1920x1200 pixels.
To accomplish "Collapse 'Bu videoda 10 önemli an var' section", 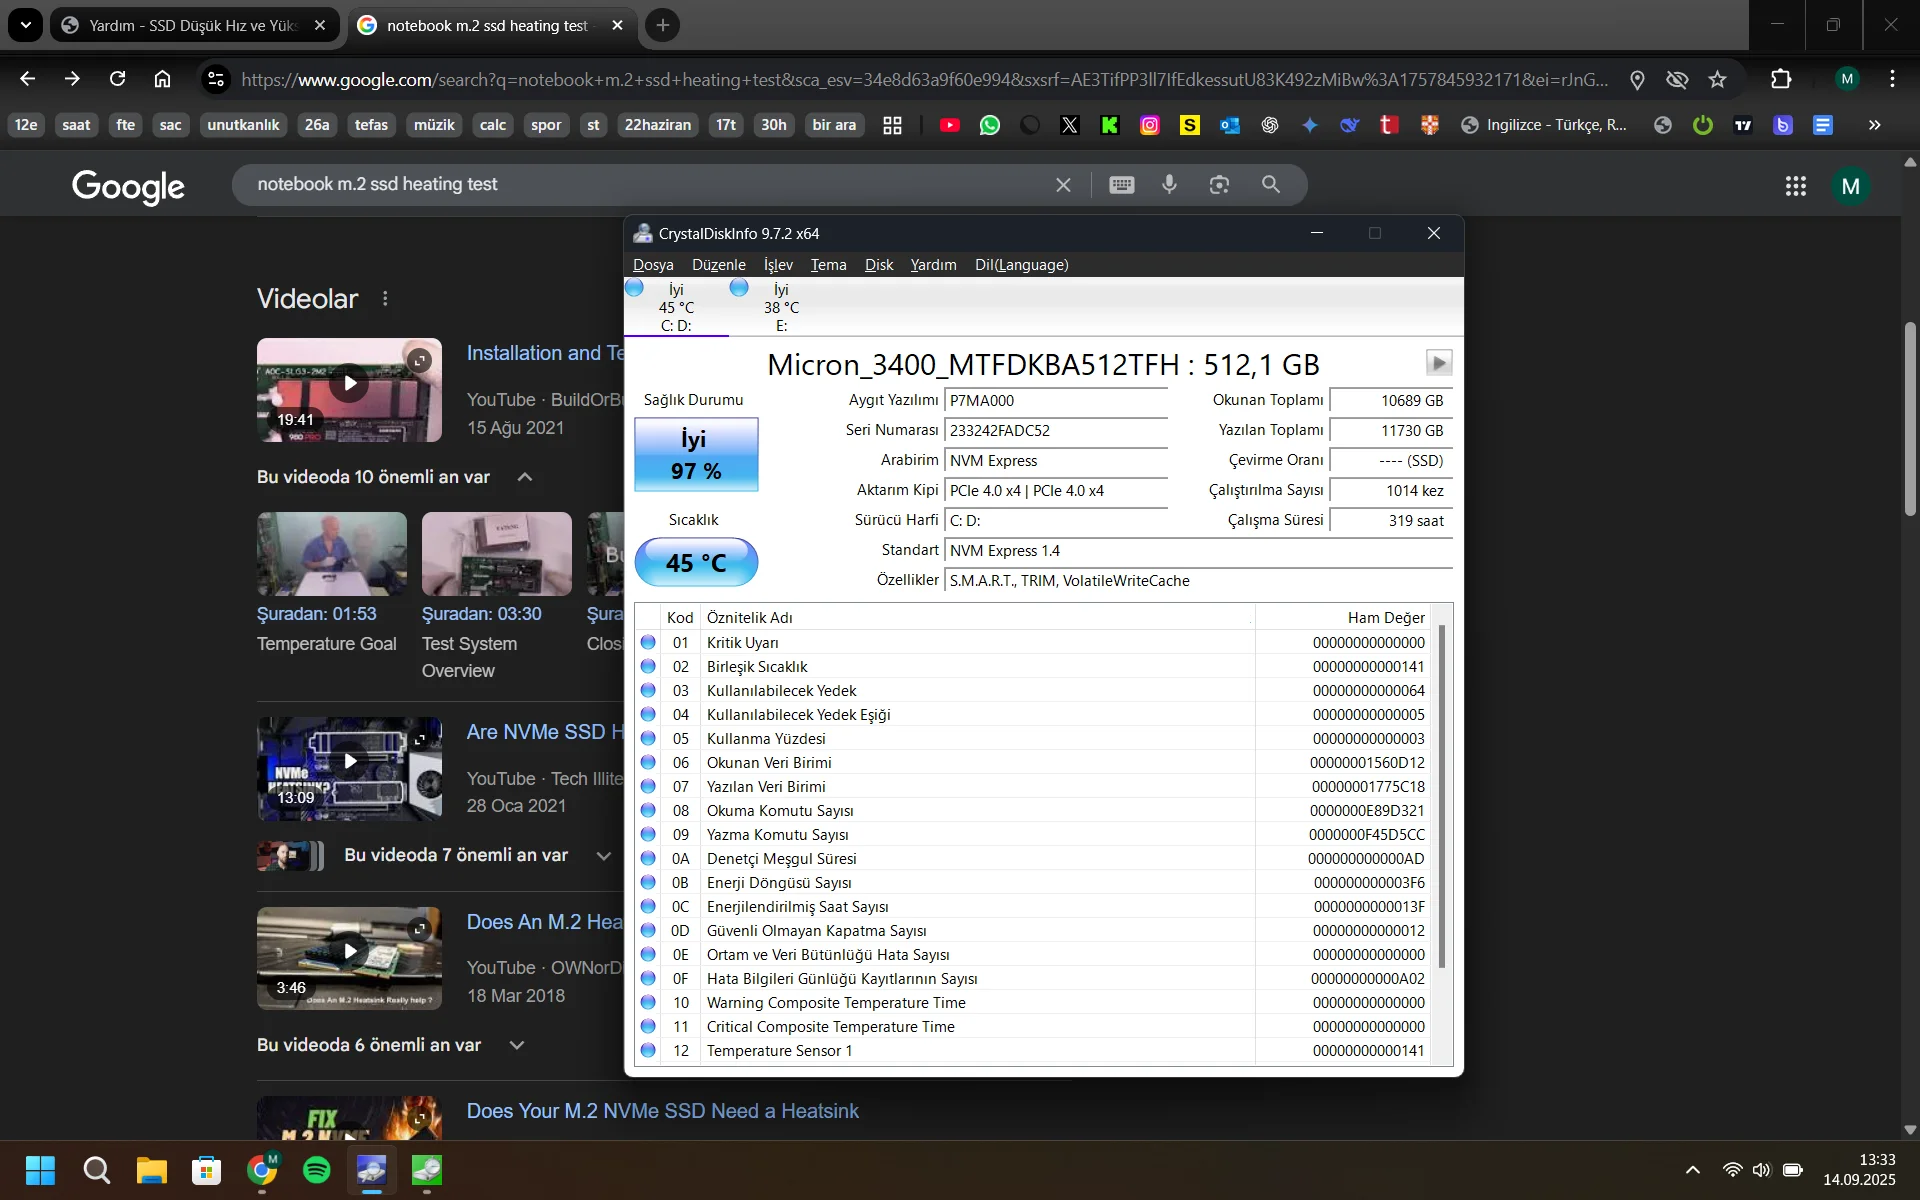I will (525, 477).
